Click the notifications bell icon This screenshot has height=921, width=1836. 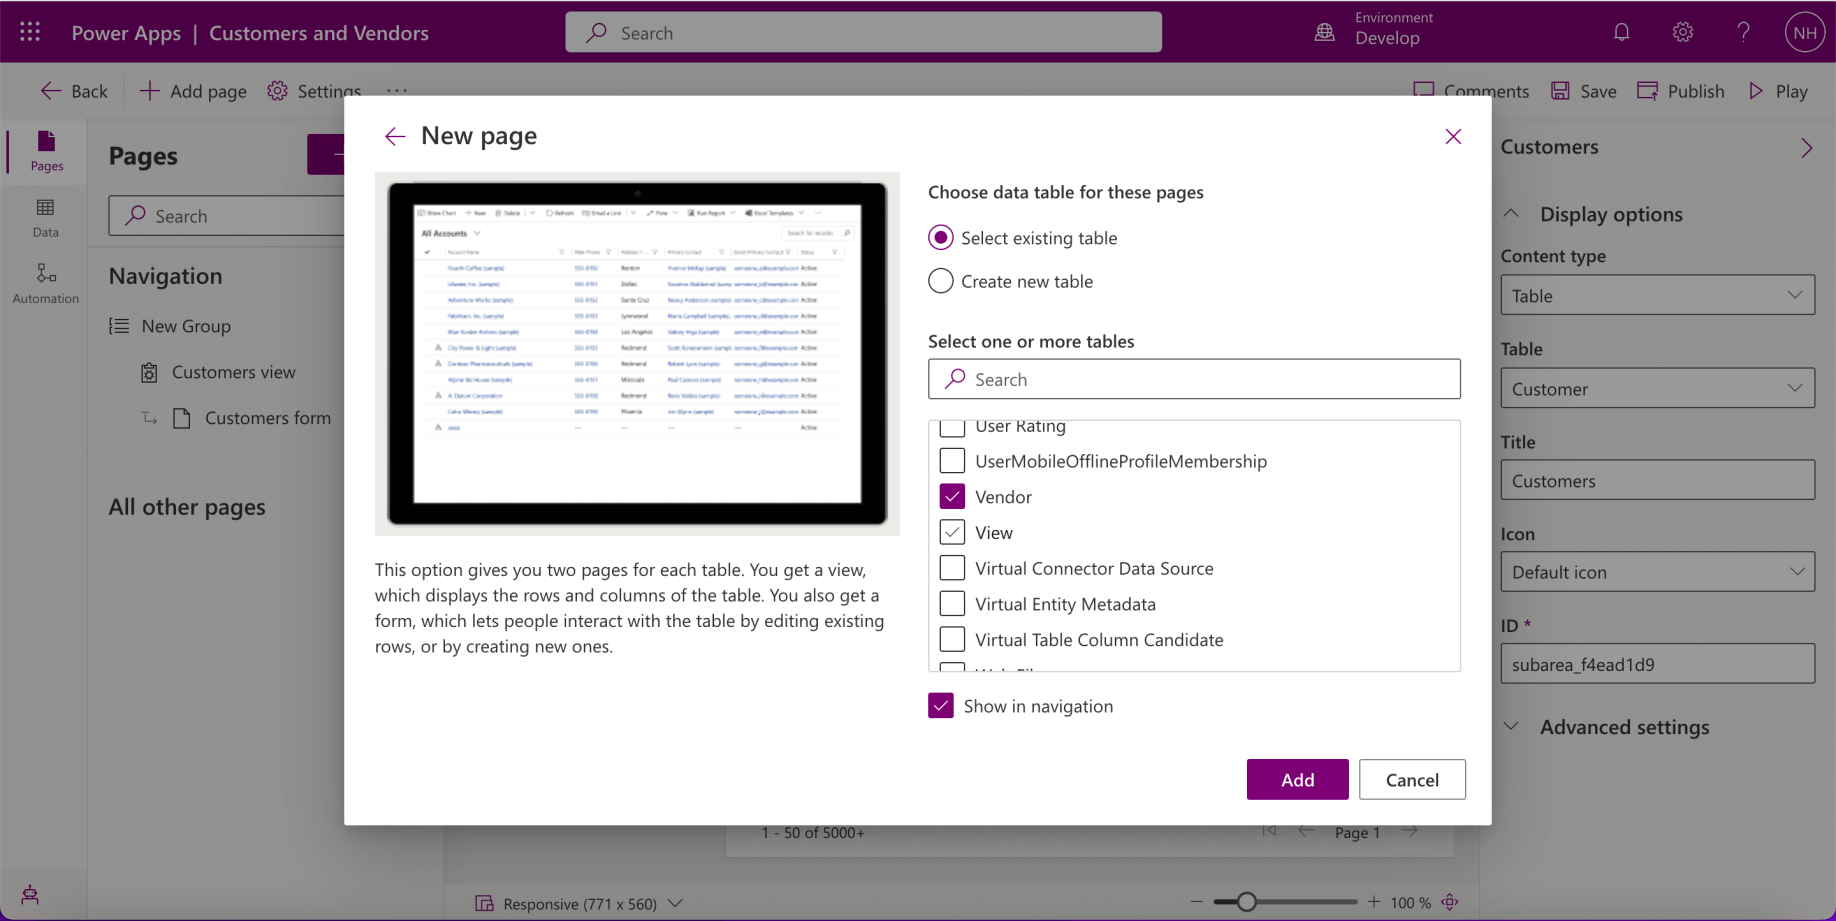[1621, 32]
